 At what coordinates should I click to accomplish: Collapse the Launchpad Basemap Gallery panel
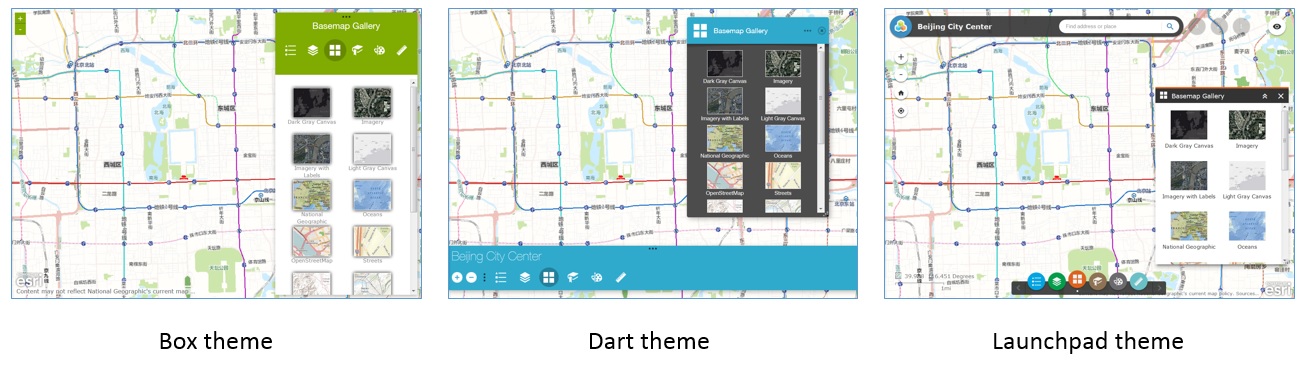(x=1265, y=96)
